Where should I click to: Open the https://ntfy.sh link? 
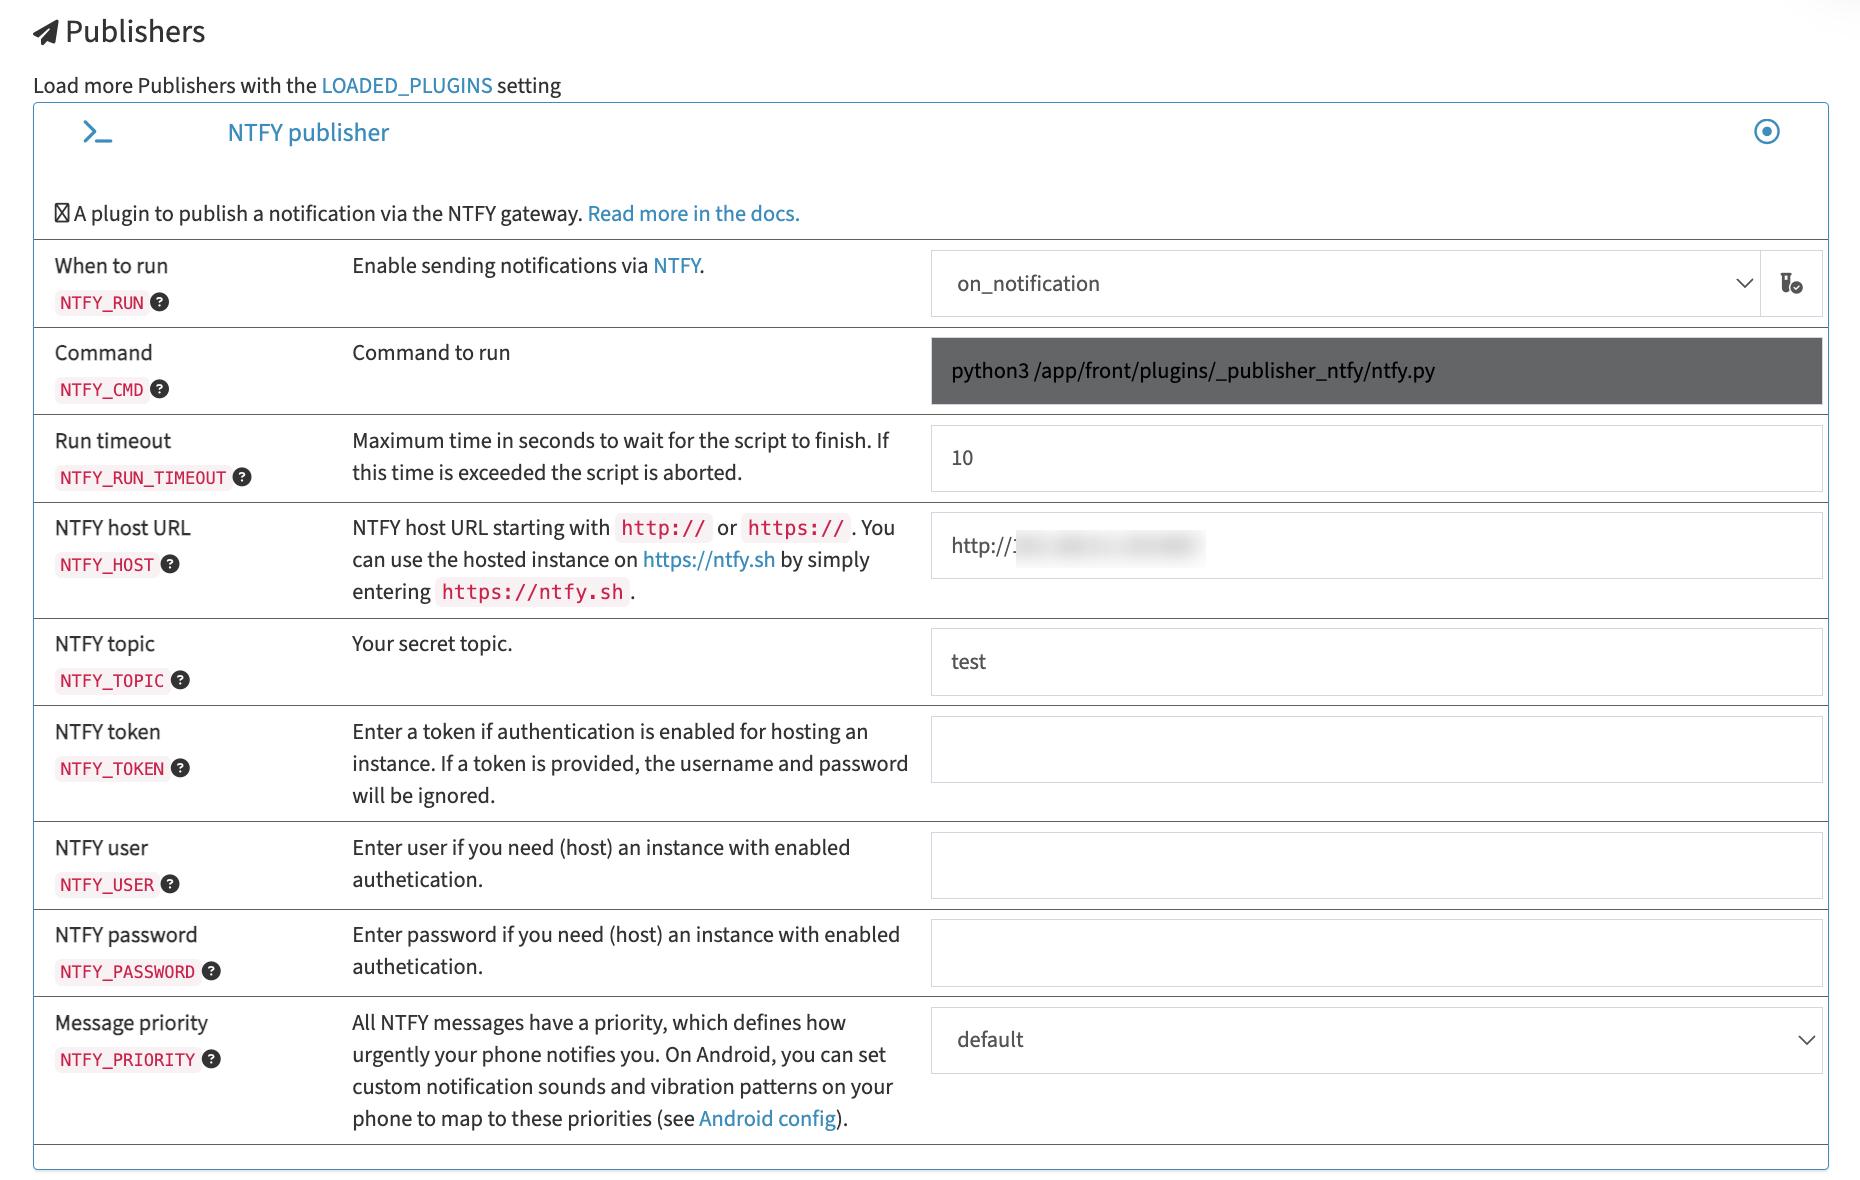709,560
